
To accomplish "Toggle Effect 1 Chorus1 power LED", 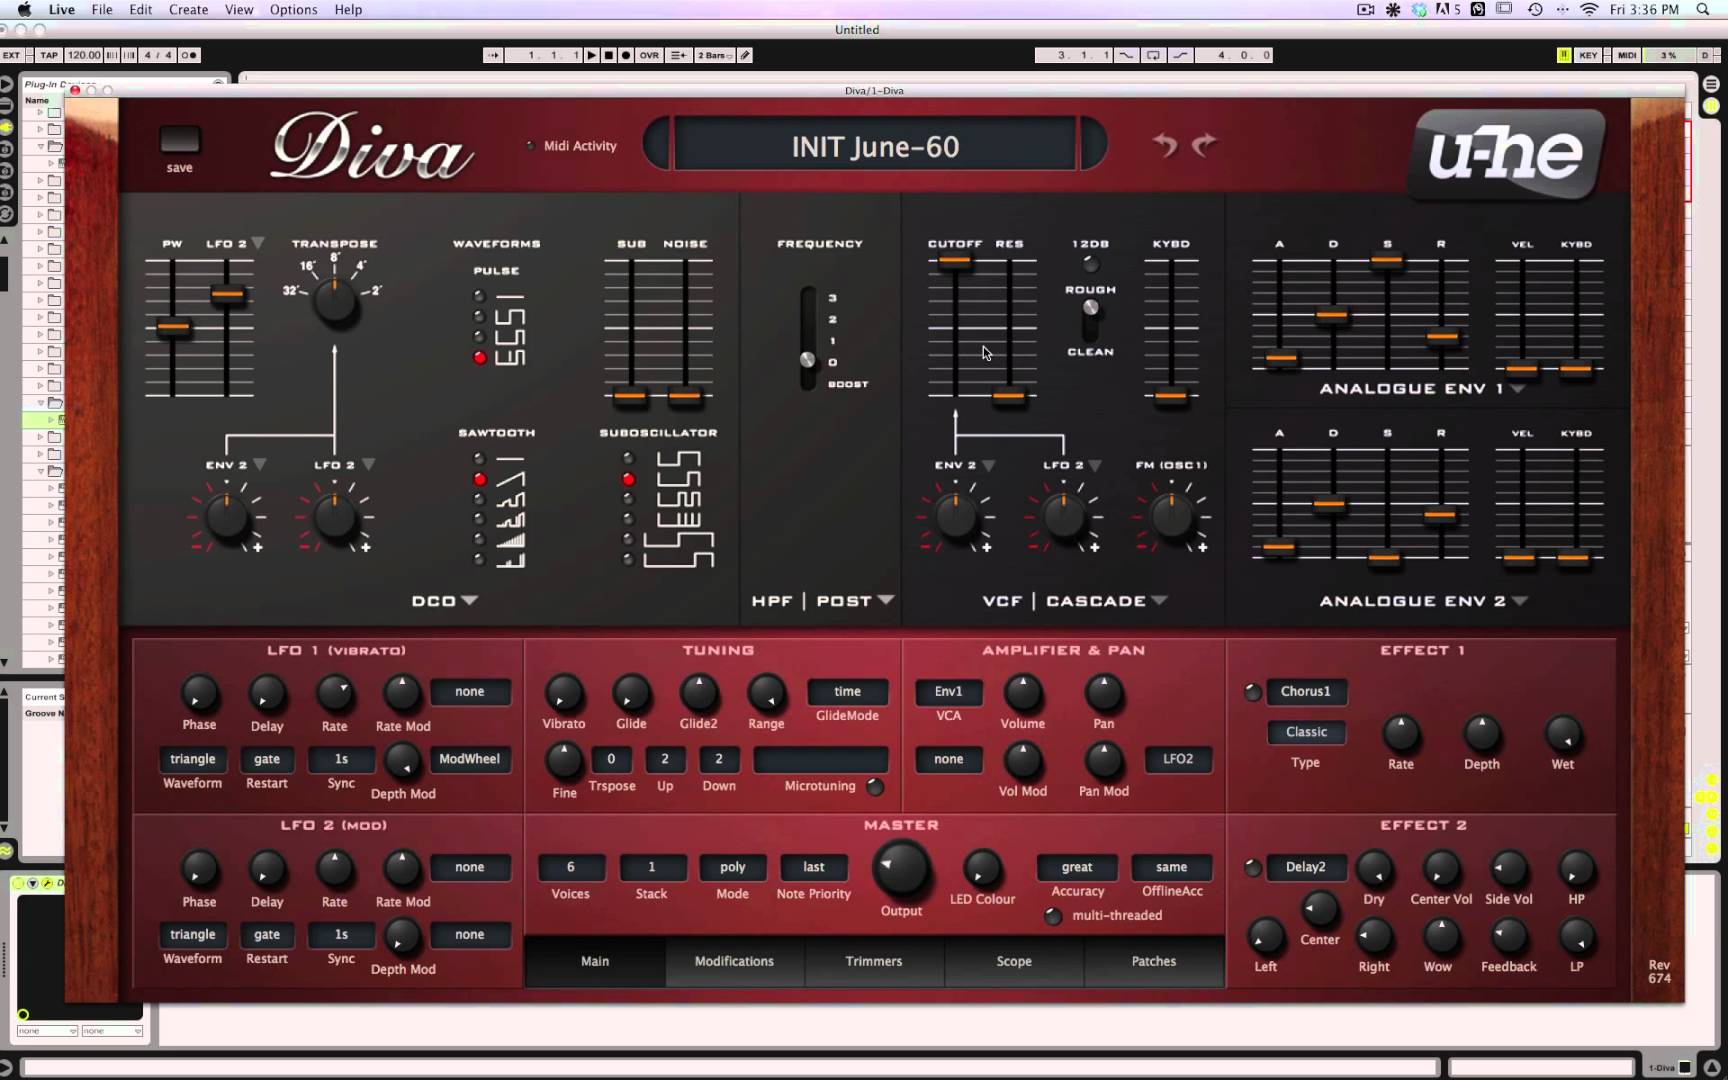I will (x=1252, y=692).
